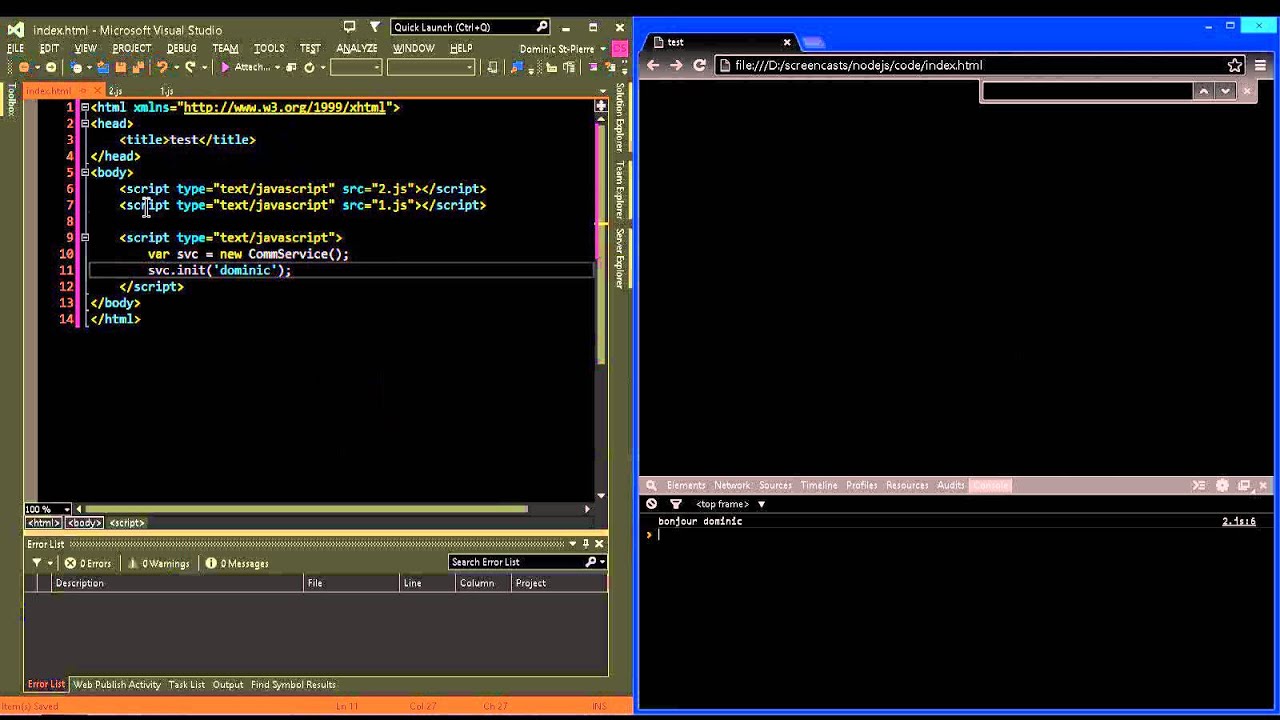Go back in the Chrome browser
This screenshot has height=720, width=1280.
coord(653,65)
